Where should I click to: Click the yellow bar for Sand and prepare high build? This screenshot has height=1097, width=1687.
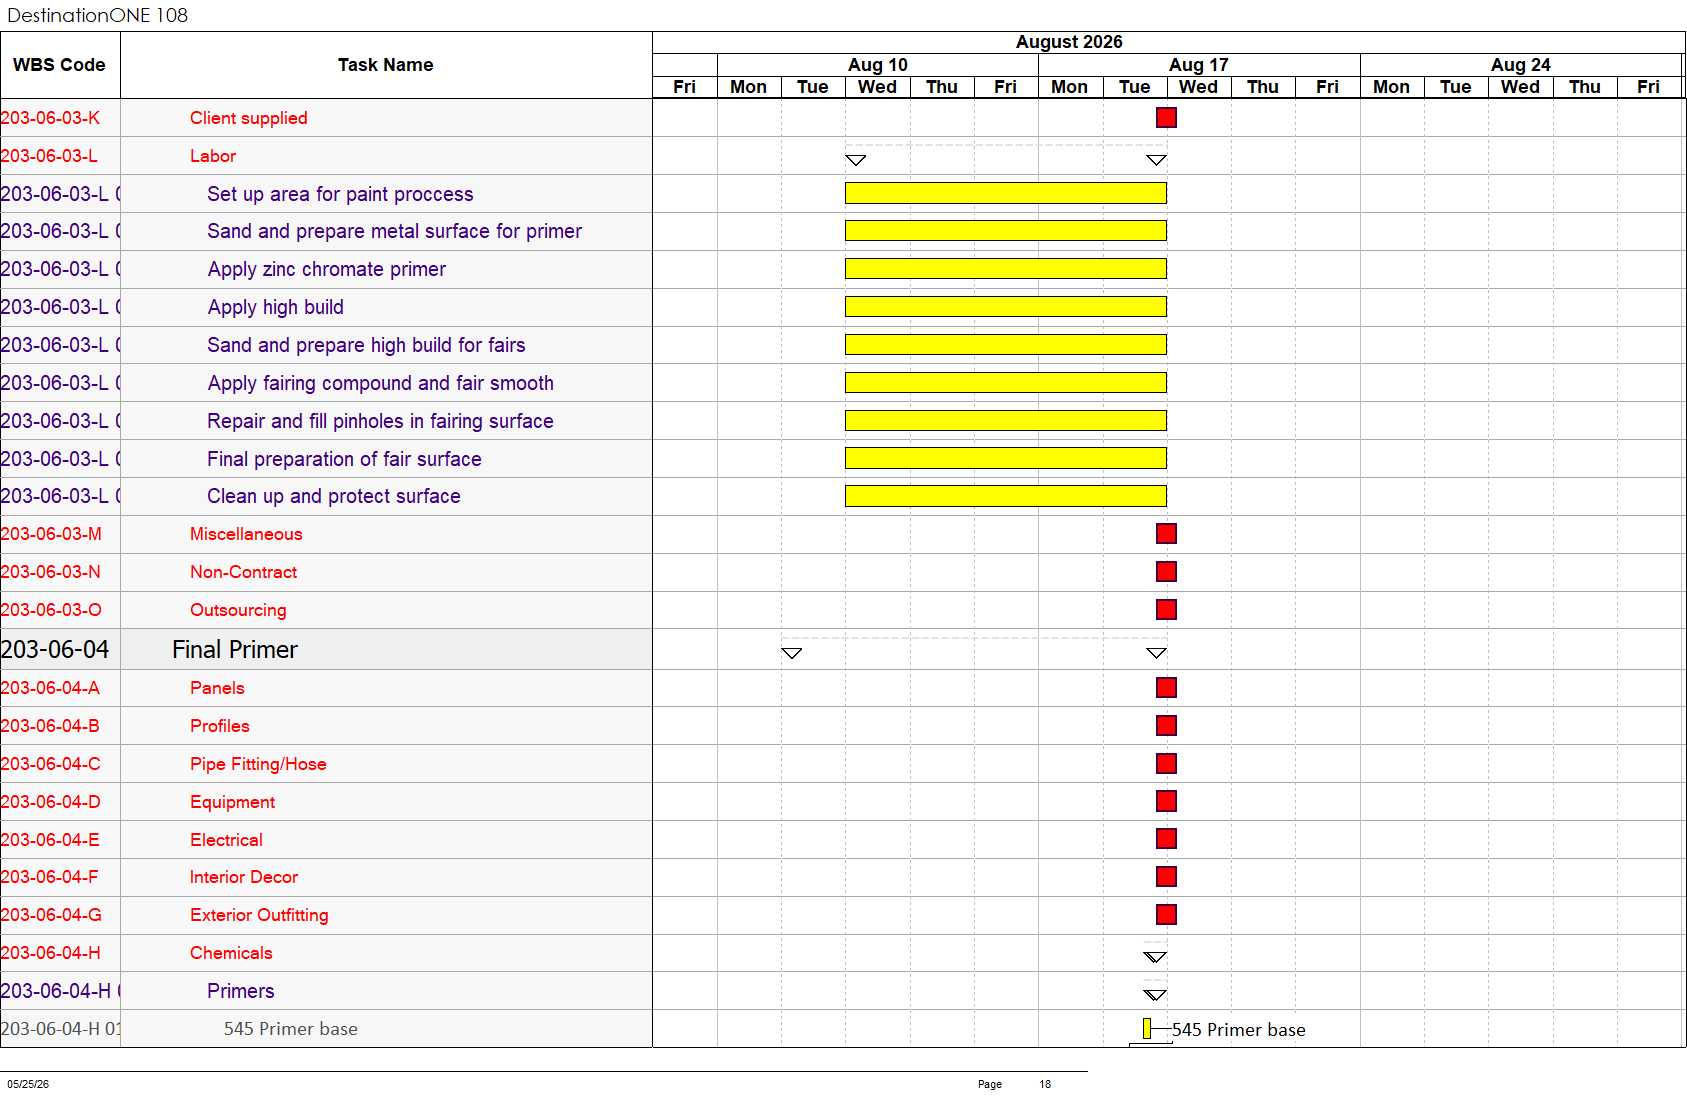click(x=1006, y=345)
